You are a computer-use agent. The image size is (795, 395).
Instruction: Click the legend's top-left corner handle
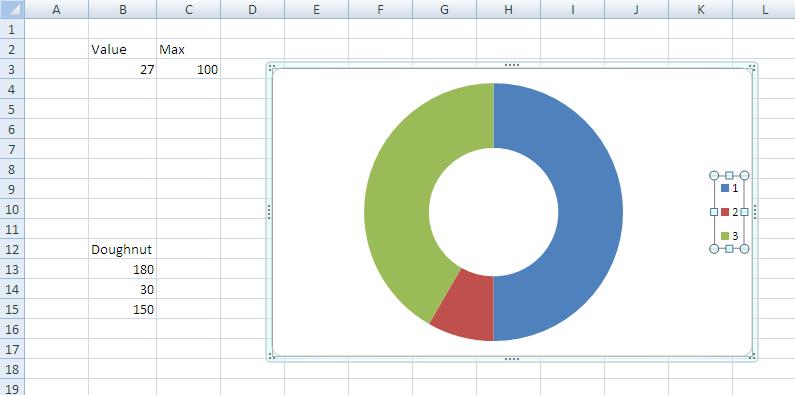(x=714, y=175)
